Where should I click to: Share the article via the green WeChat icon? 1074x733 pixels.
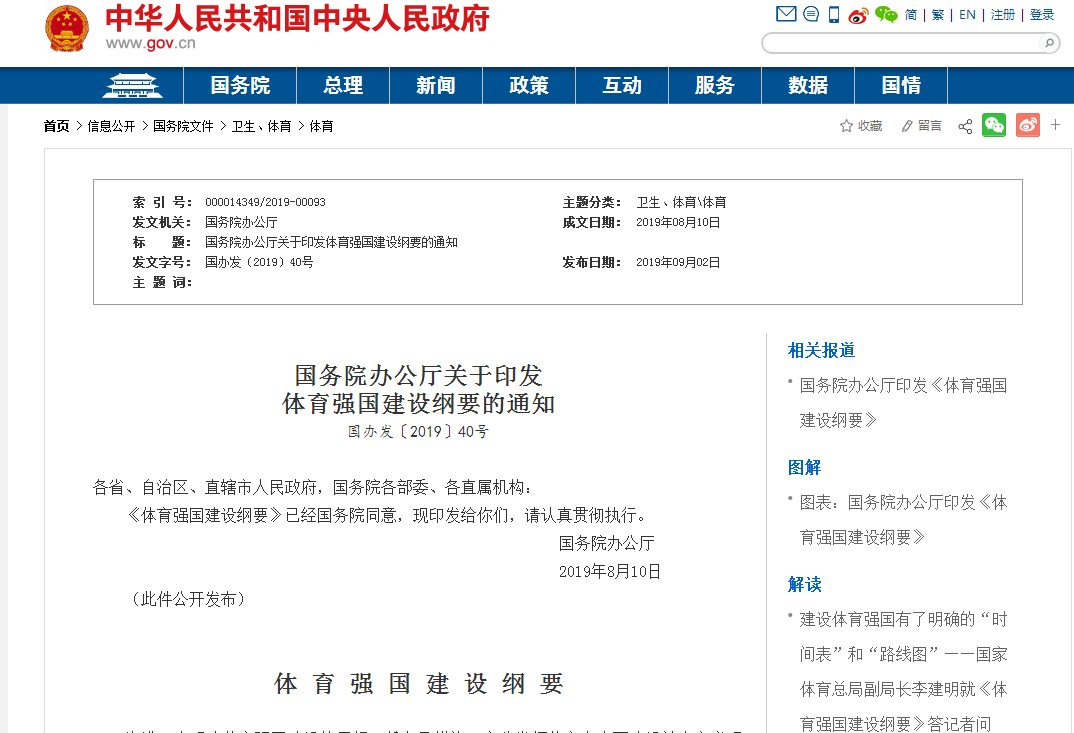pyautogui.click(x=993, y=125)
